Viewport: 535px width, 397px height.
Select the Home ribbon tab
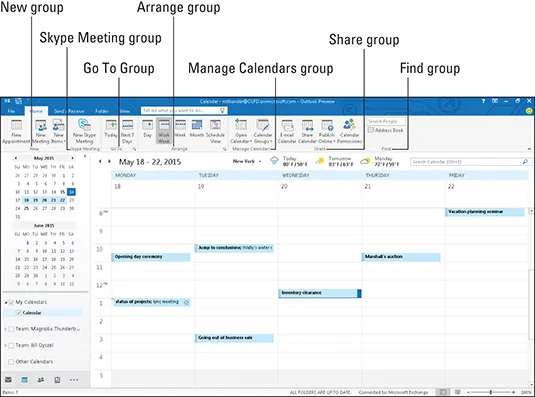coord(36,111)
